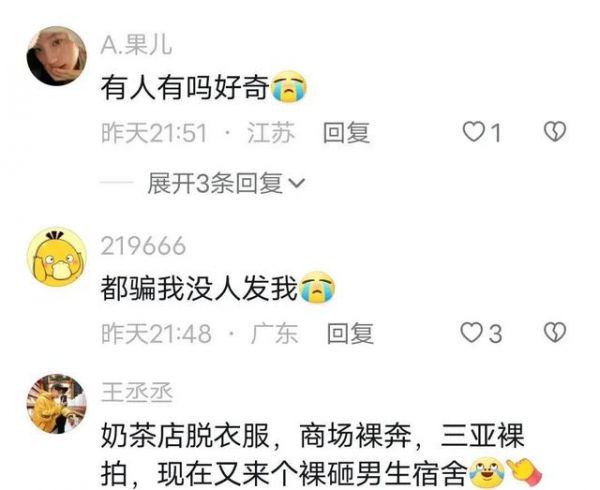Viewport: 600px width, 490px height.
Task: Open username 219666 profile link
Action: pyautogui.click(x=143, y=246)
